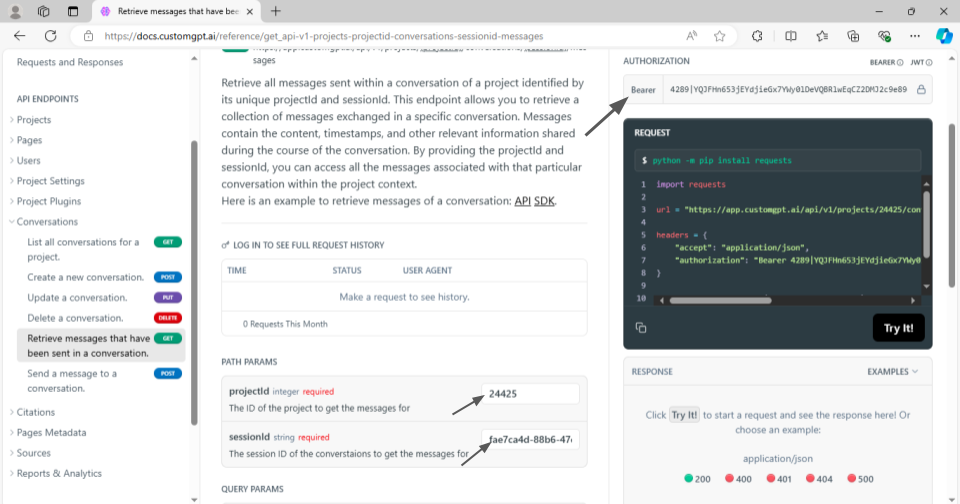Open the Copilot sidebar icon

944,36
